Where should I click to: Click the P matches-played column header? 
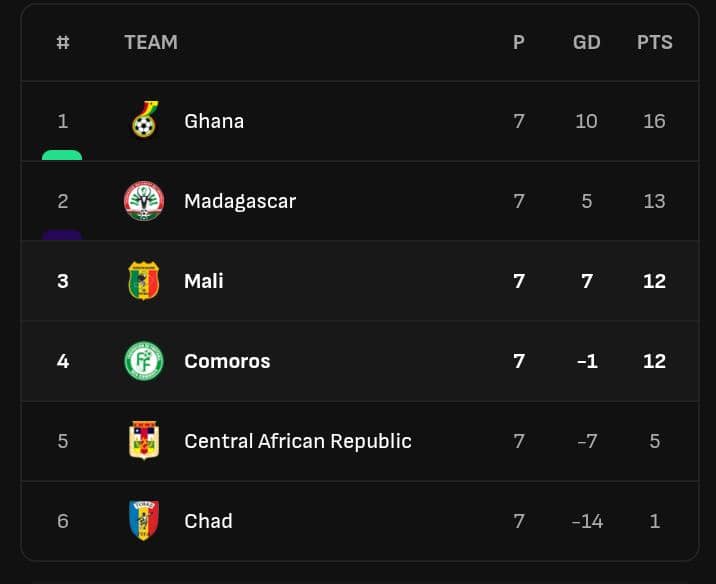tap(518, 42)
